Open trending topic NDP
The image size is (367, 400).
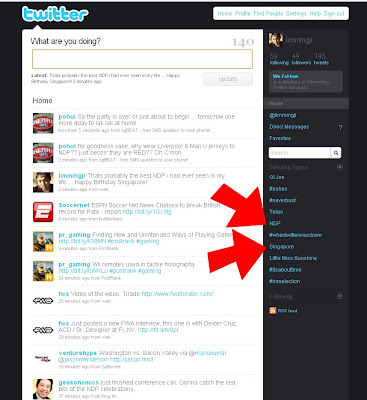click(x=275, y=223)
